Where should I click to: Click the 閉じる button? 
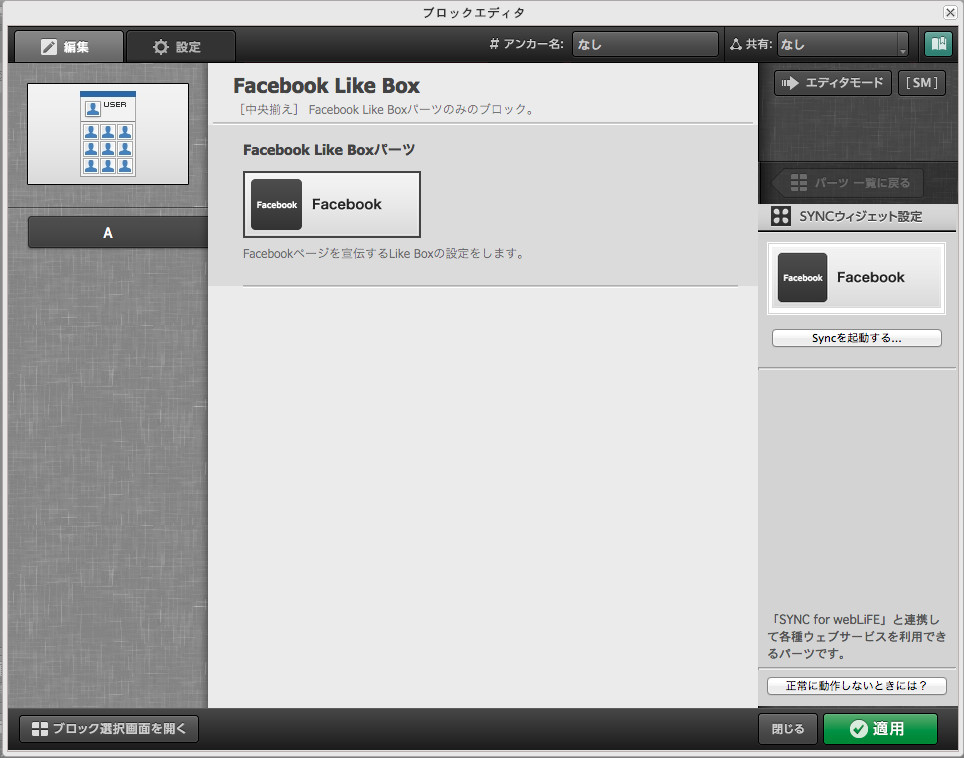[788, 728]
